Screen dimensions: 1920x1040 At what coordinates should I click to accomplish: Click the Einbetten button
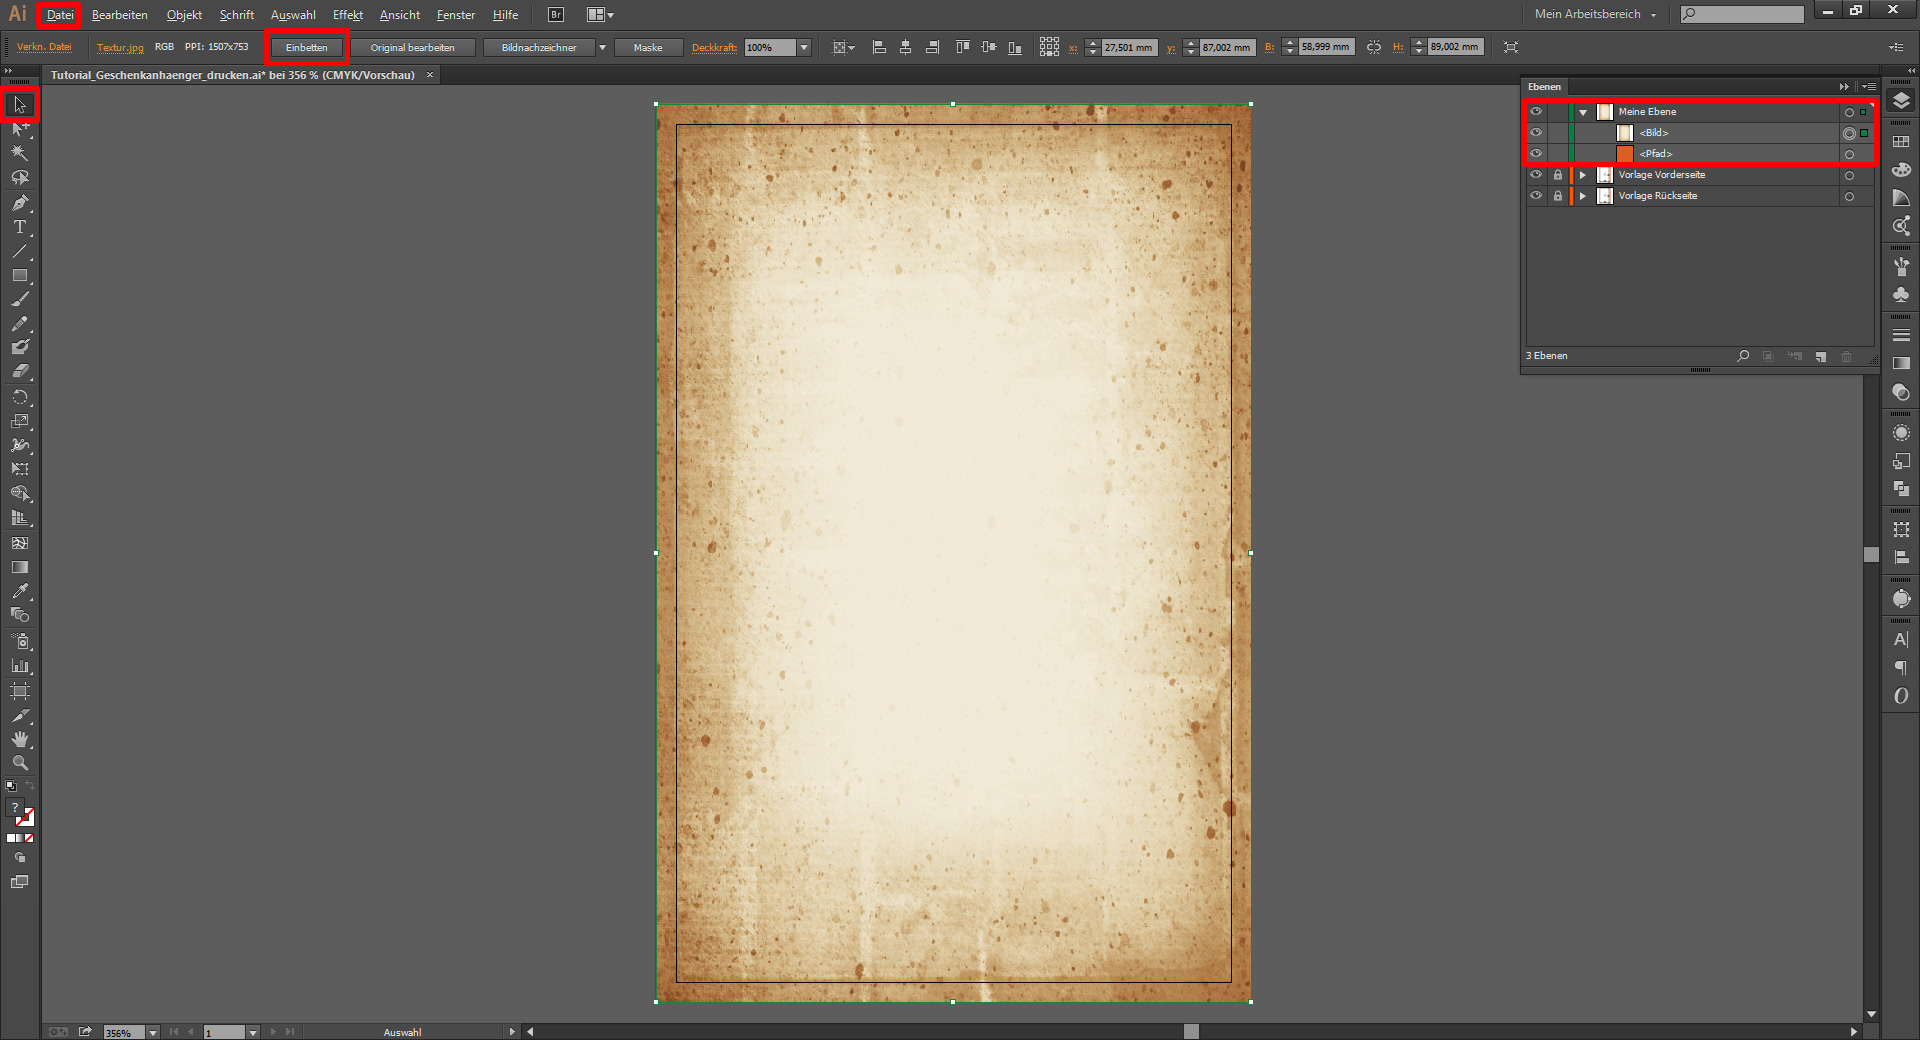click(306, 48)
